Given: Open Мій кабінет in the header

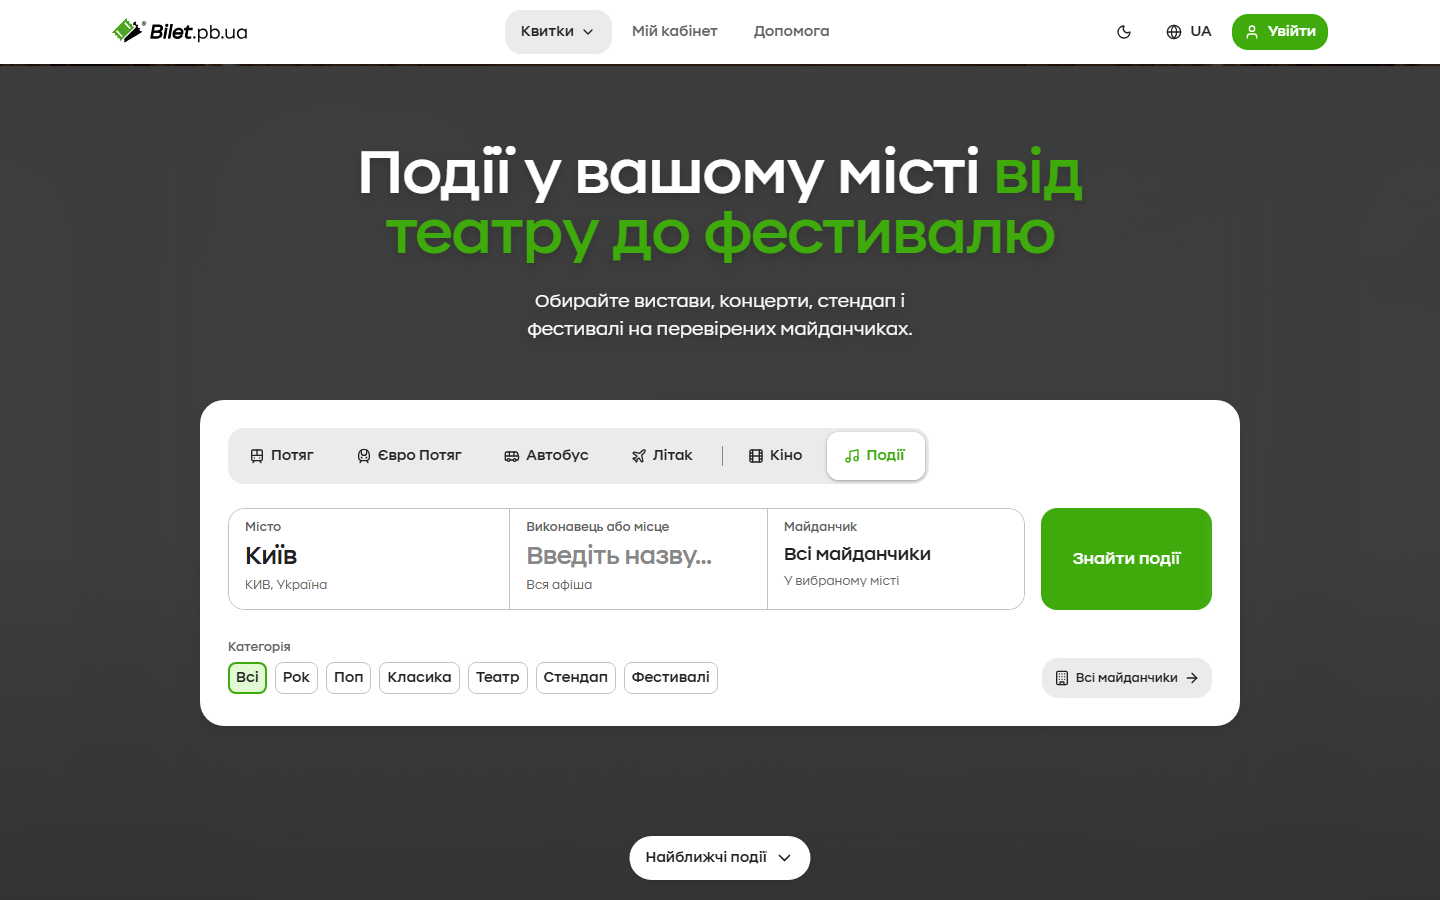Looking at the screenshot, I should 675,32.
